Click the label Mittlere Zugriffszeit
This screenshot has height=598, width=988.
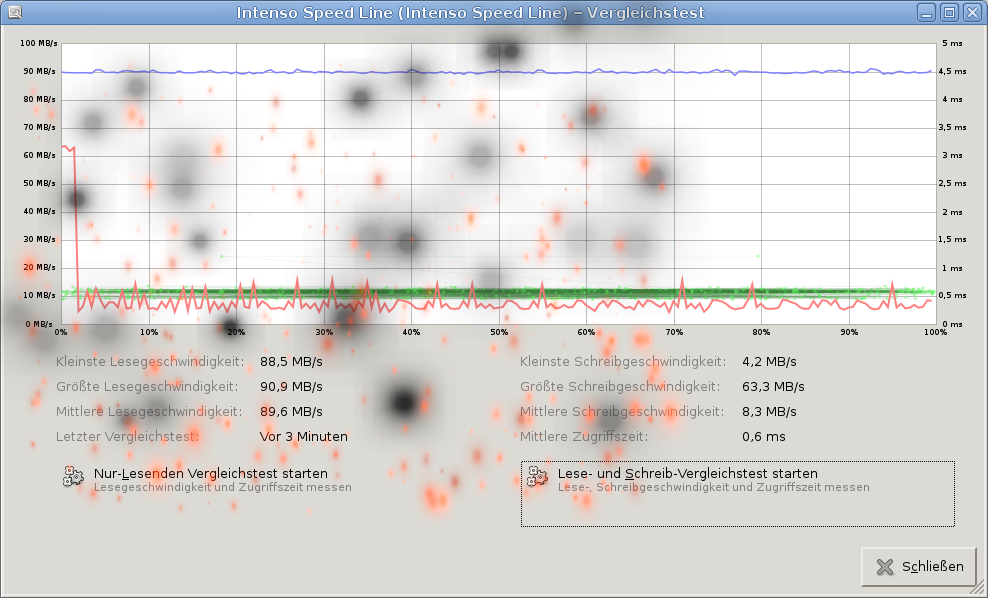(584, 436)
